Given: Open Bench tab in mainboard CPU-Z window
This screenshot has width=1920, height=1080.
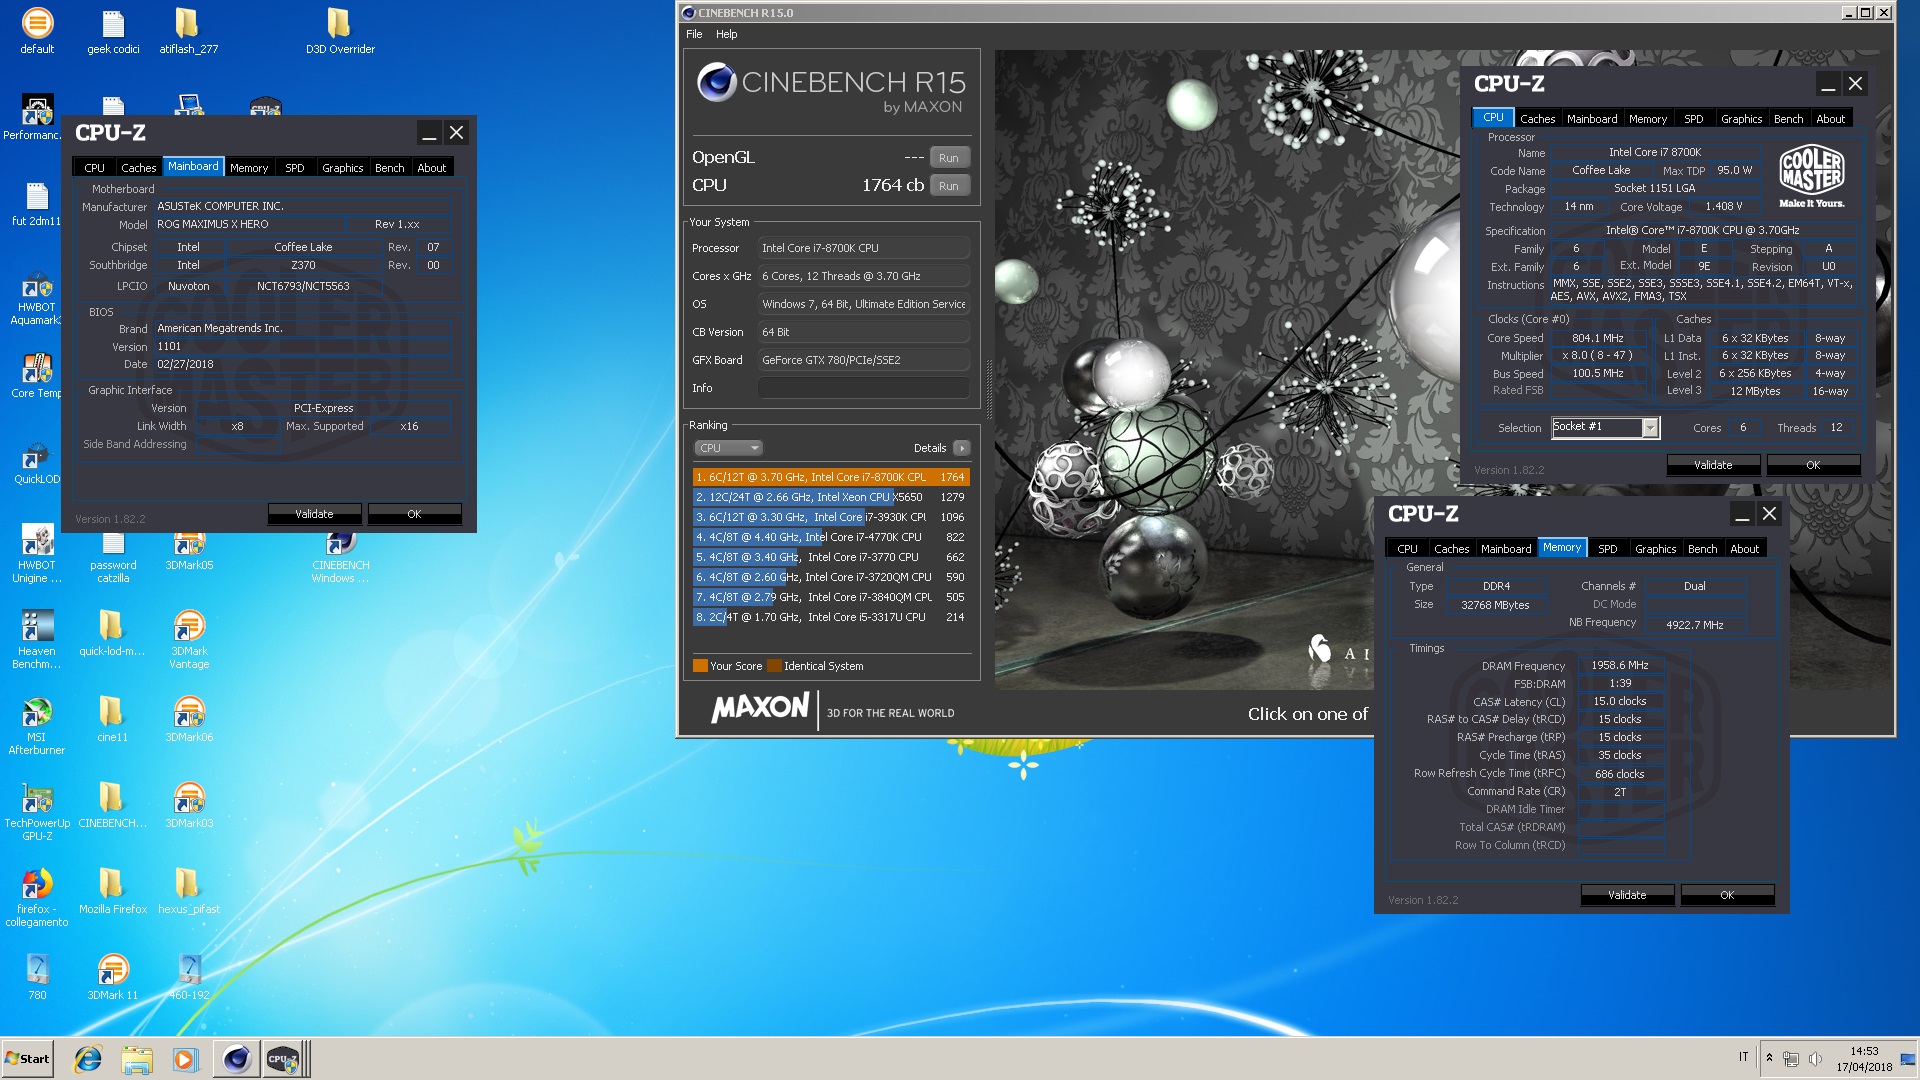Looking at the screenshot, I should point(389,168).
